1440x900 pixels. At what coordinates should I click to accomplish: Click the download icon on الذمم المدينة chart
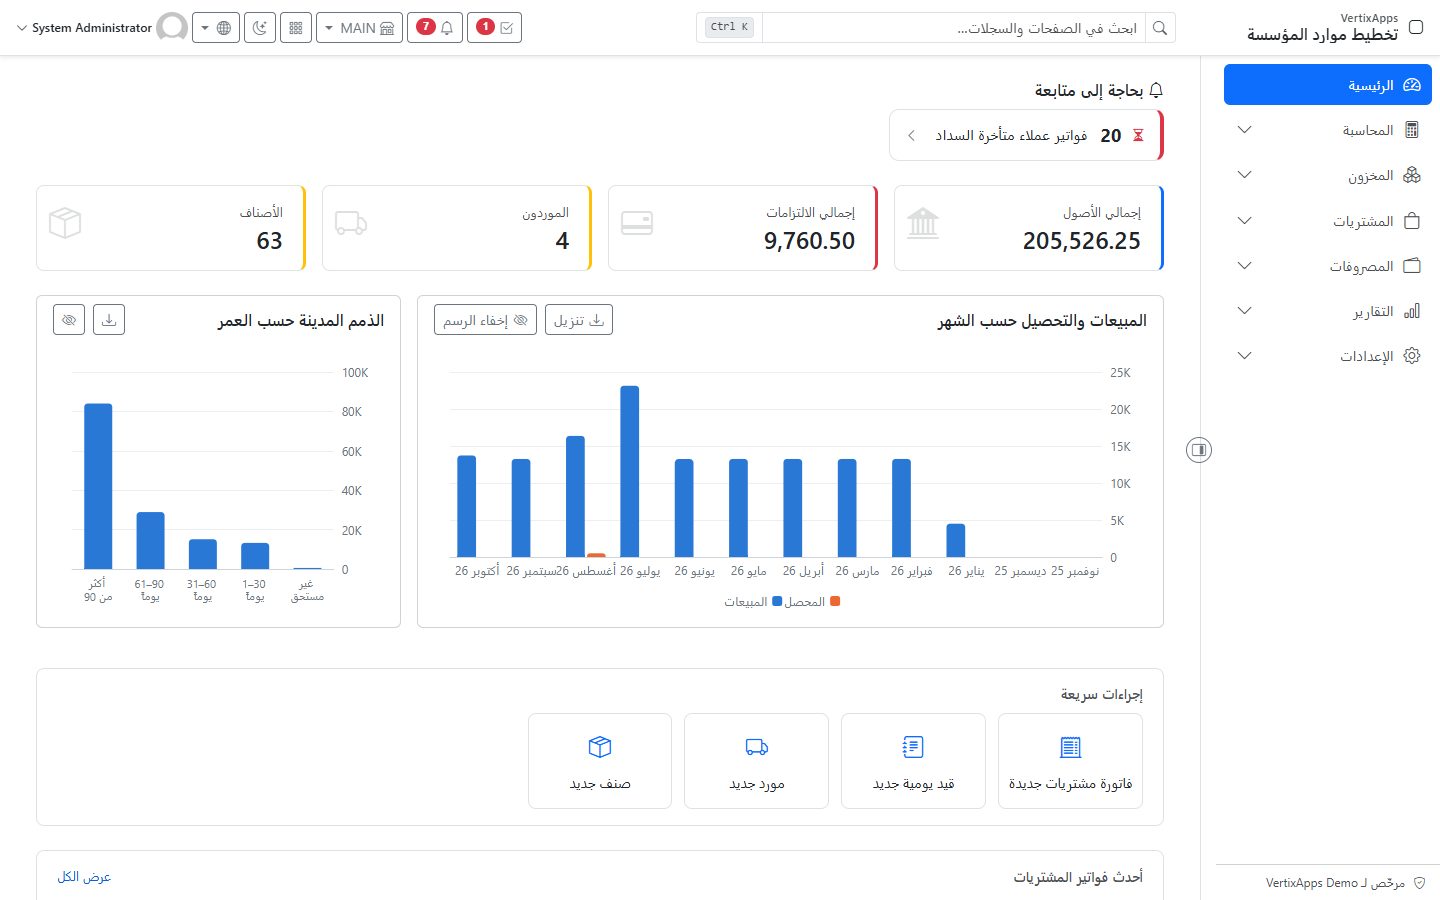click(109, 320)
